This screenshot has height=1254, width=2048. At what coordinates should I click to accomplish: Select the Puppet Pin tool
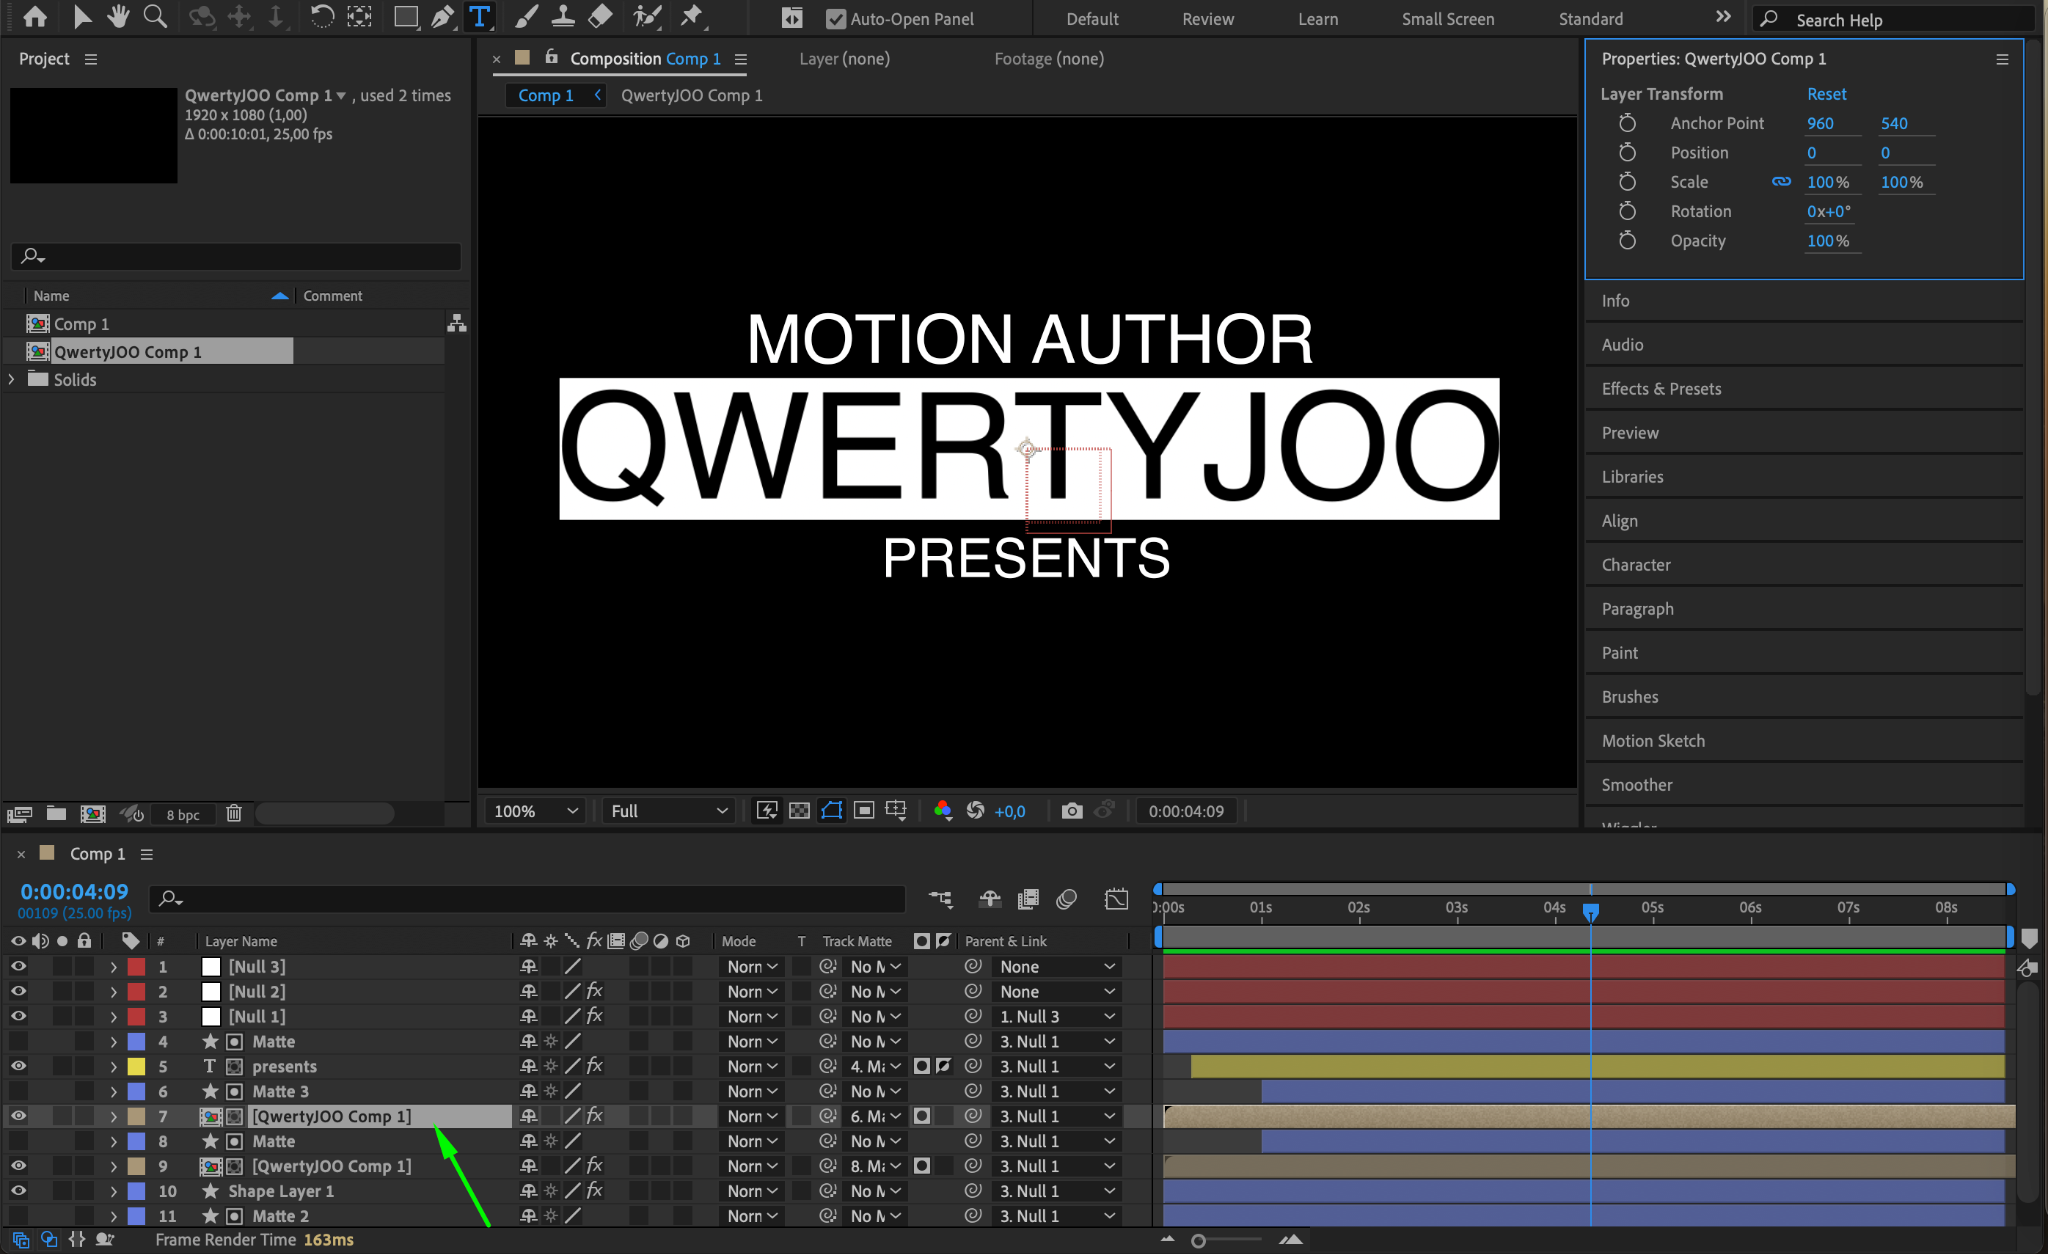(691, 17)
